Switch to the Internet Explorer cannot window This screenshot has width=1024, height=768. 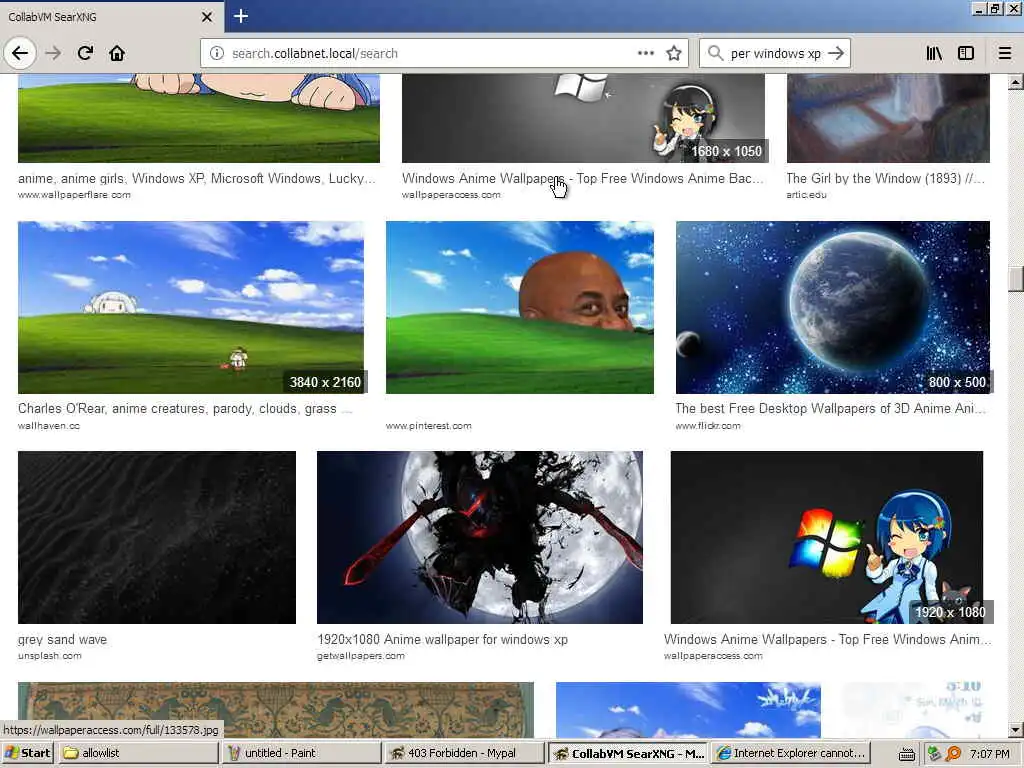tap(791, 753)
